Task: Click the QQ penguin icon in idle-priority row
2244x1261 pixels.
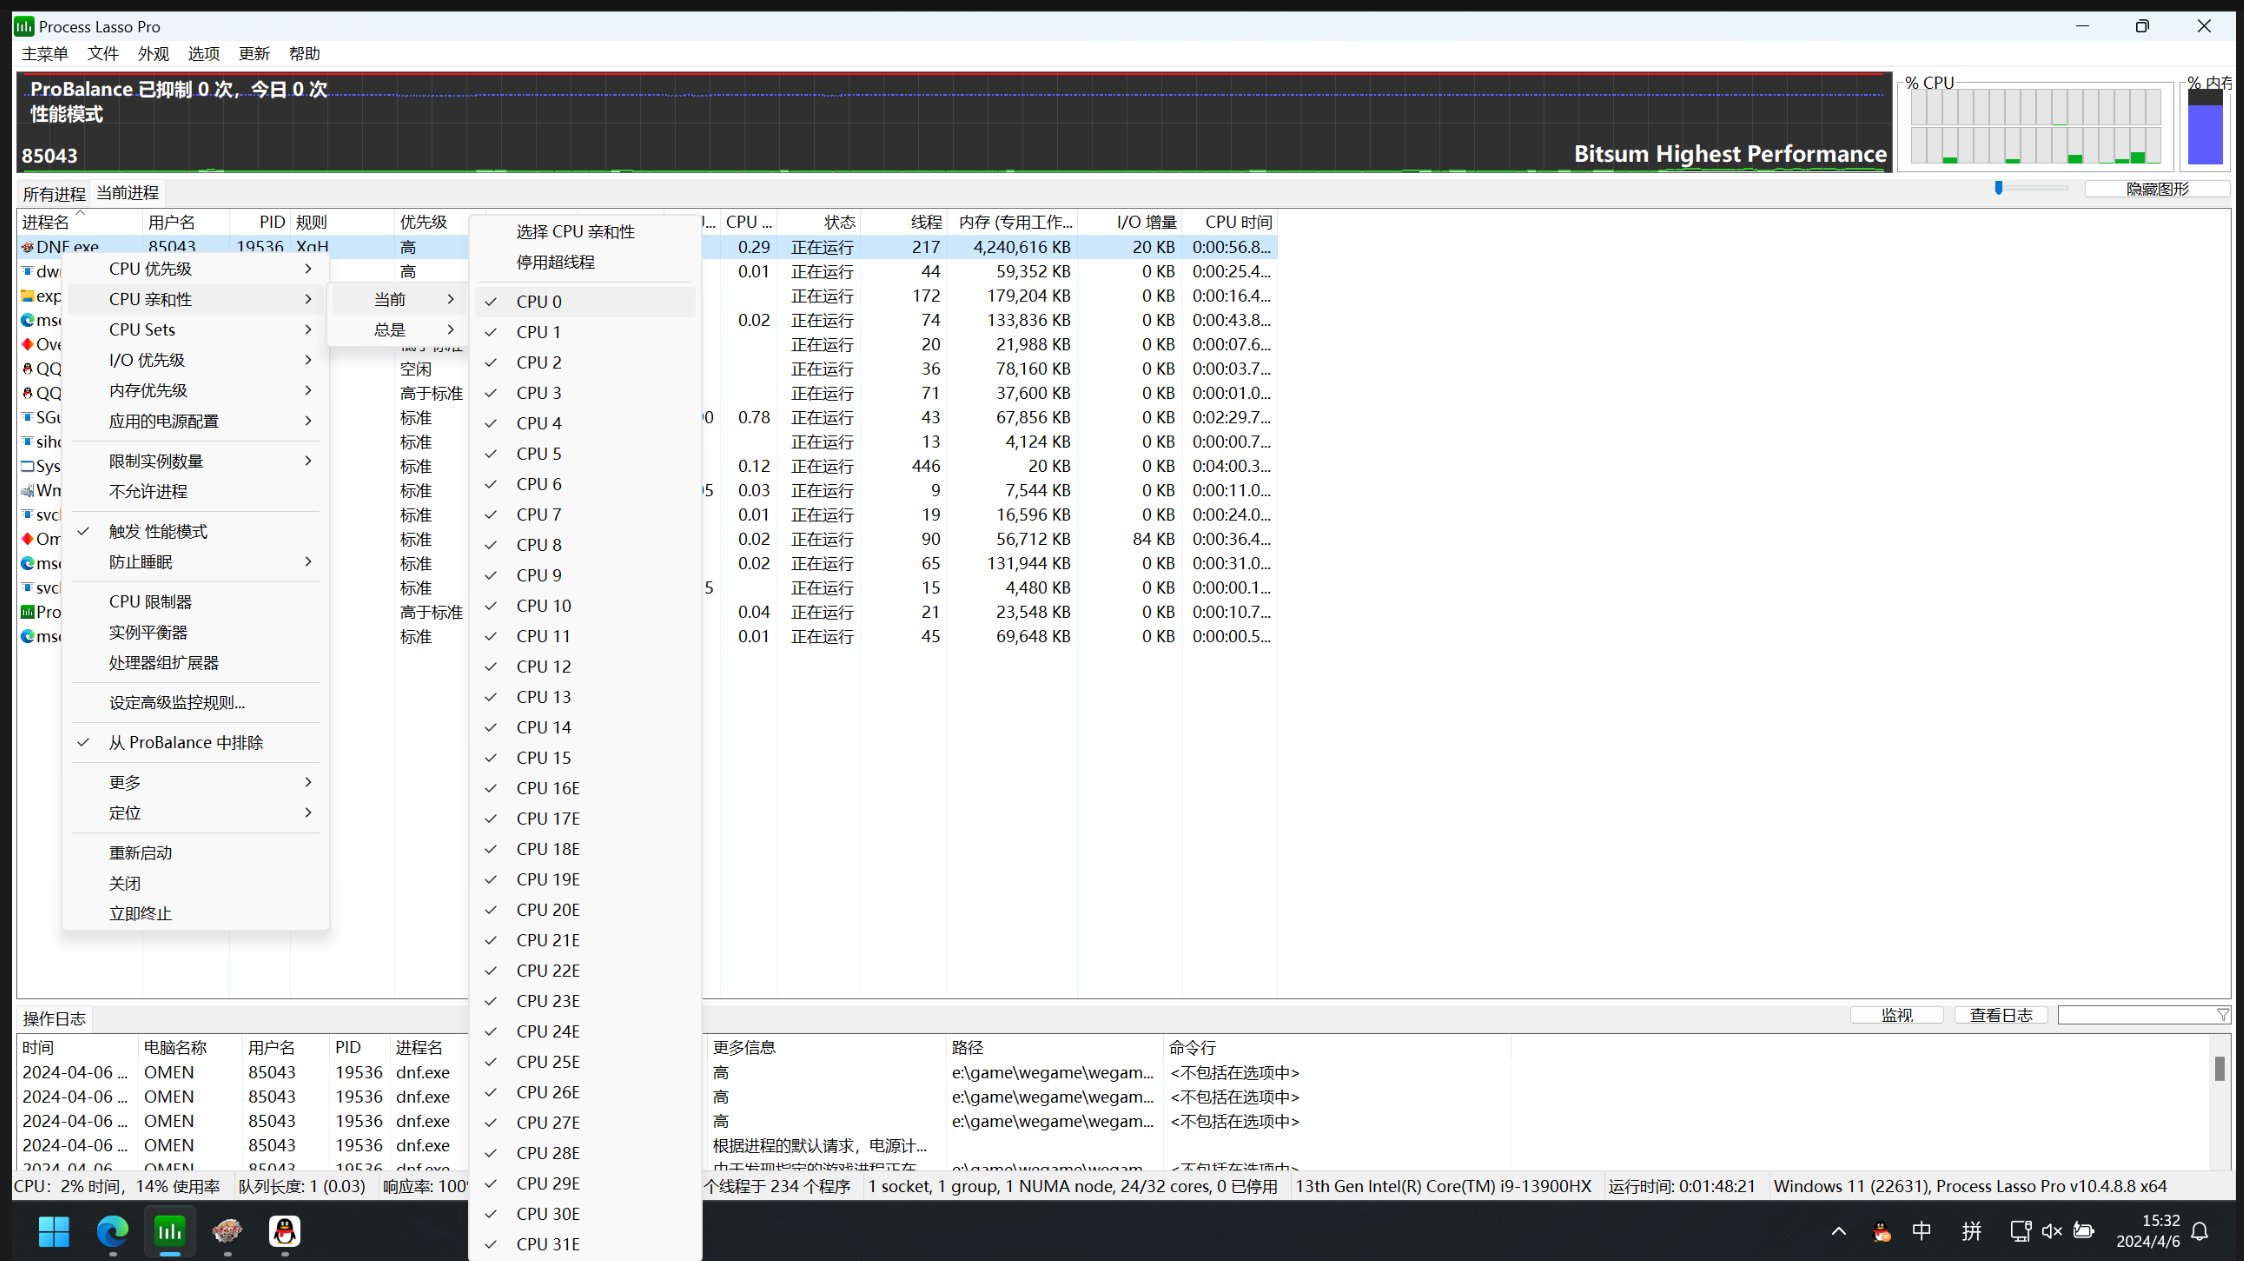Action: click(28, 369)
